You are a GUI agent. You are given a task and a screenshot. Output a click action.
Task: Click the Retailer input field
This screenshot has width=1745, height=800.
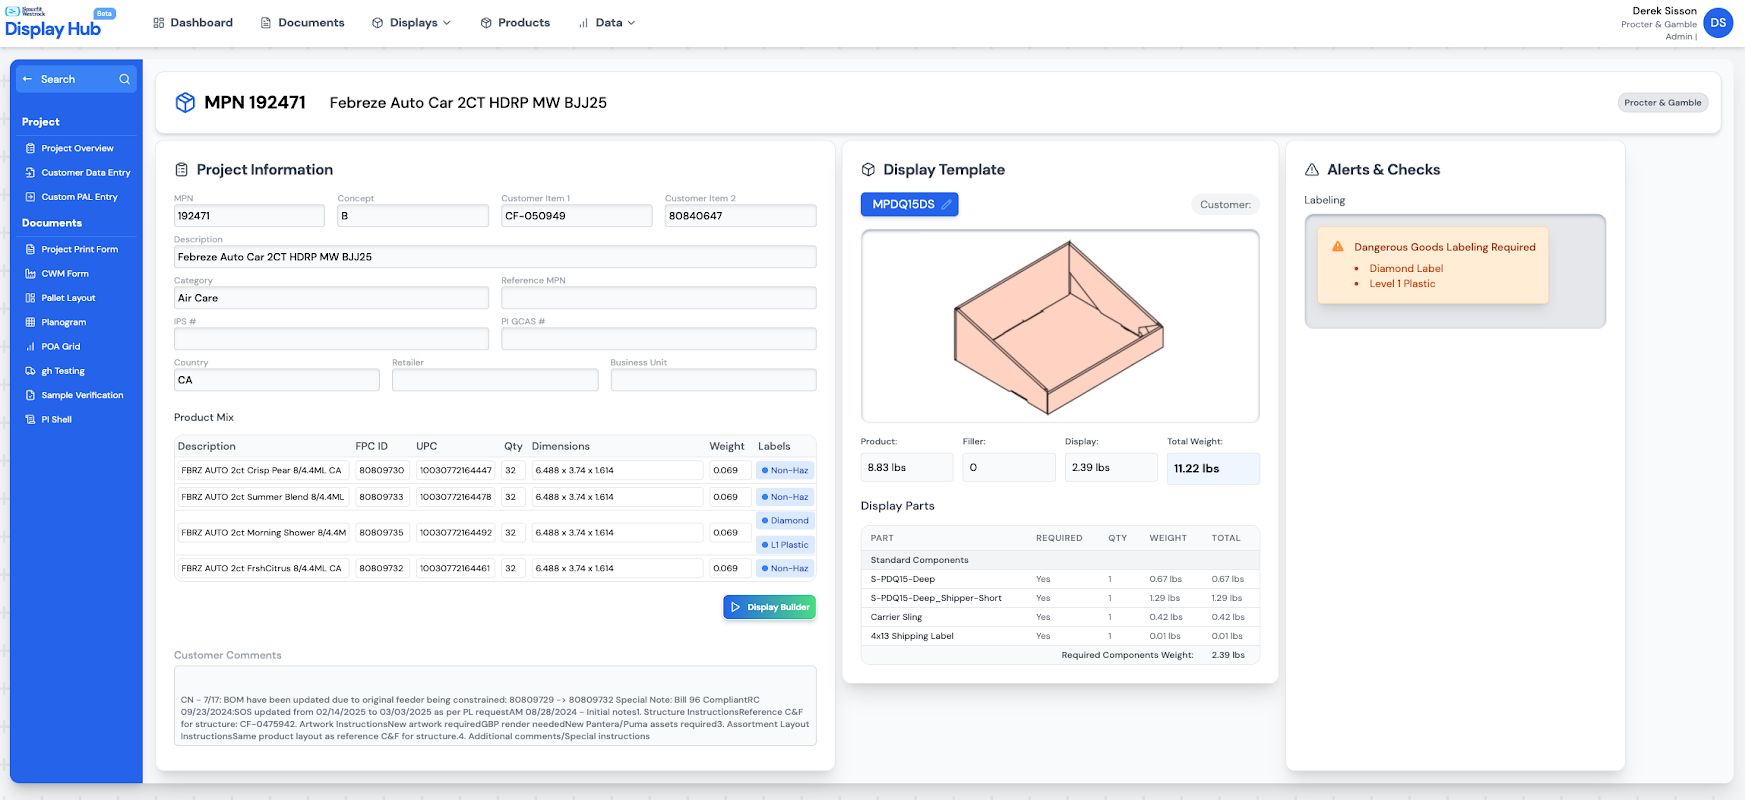(x=495, y=380)
